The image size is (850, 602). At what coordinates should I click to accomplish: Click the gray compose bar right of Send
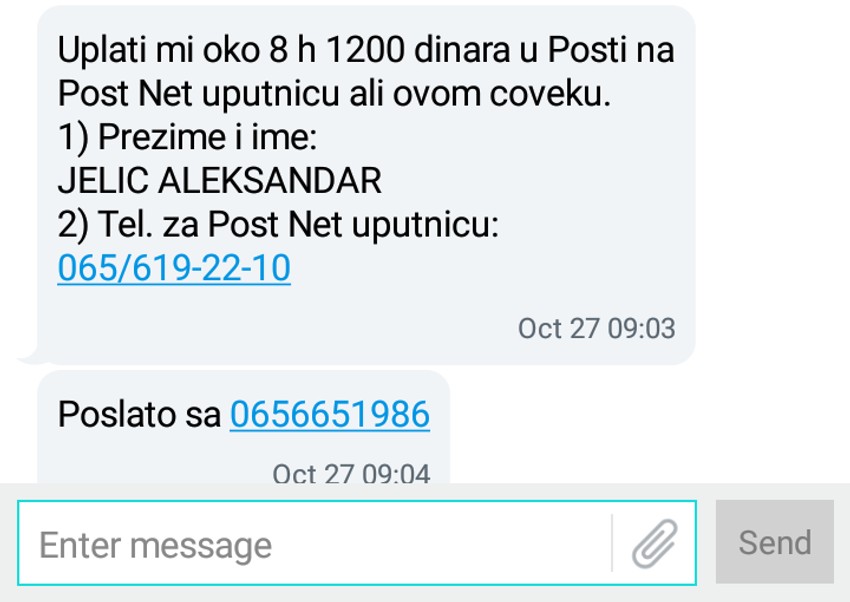[x=842, y=542]
